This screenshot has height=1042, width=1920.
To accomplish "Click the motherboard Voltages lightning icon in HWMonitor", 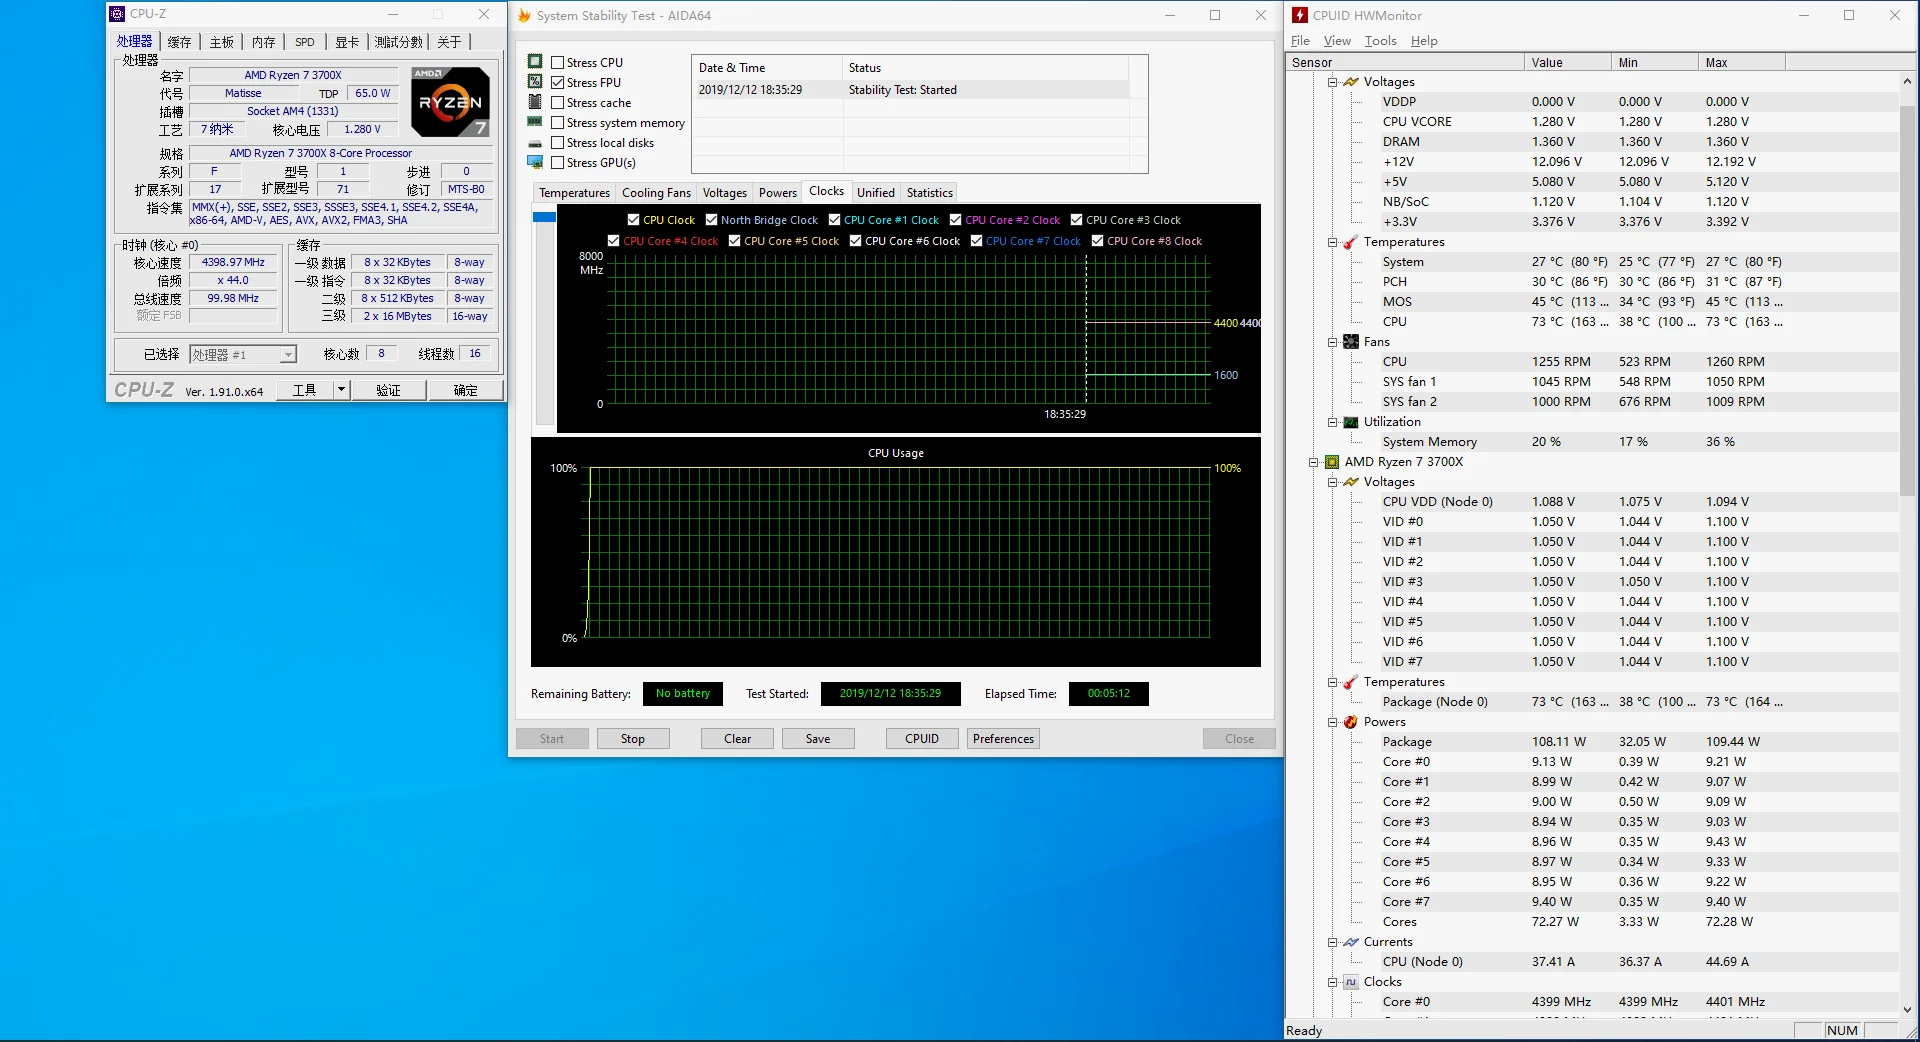I will [x=1351, y=82].
